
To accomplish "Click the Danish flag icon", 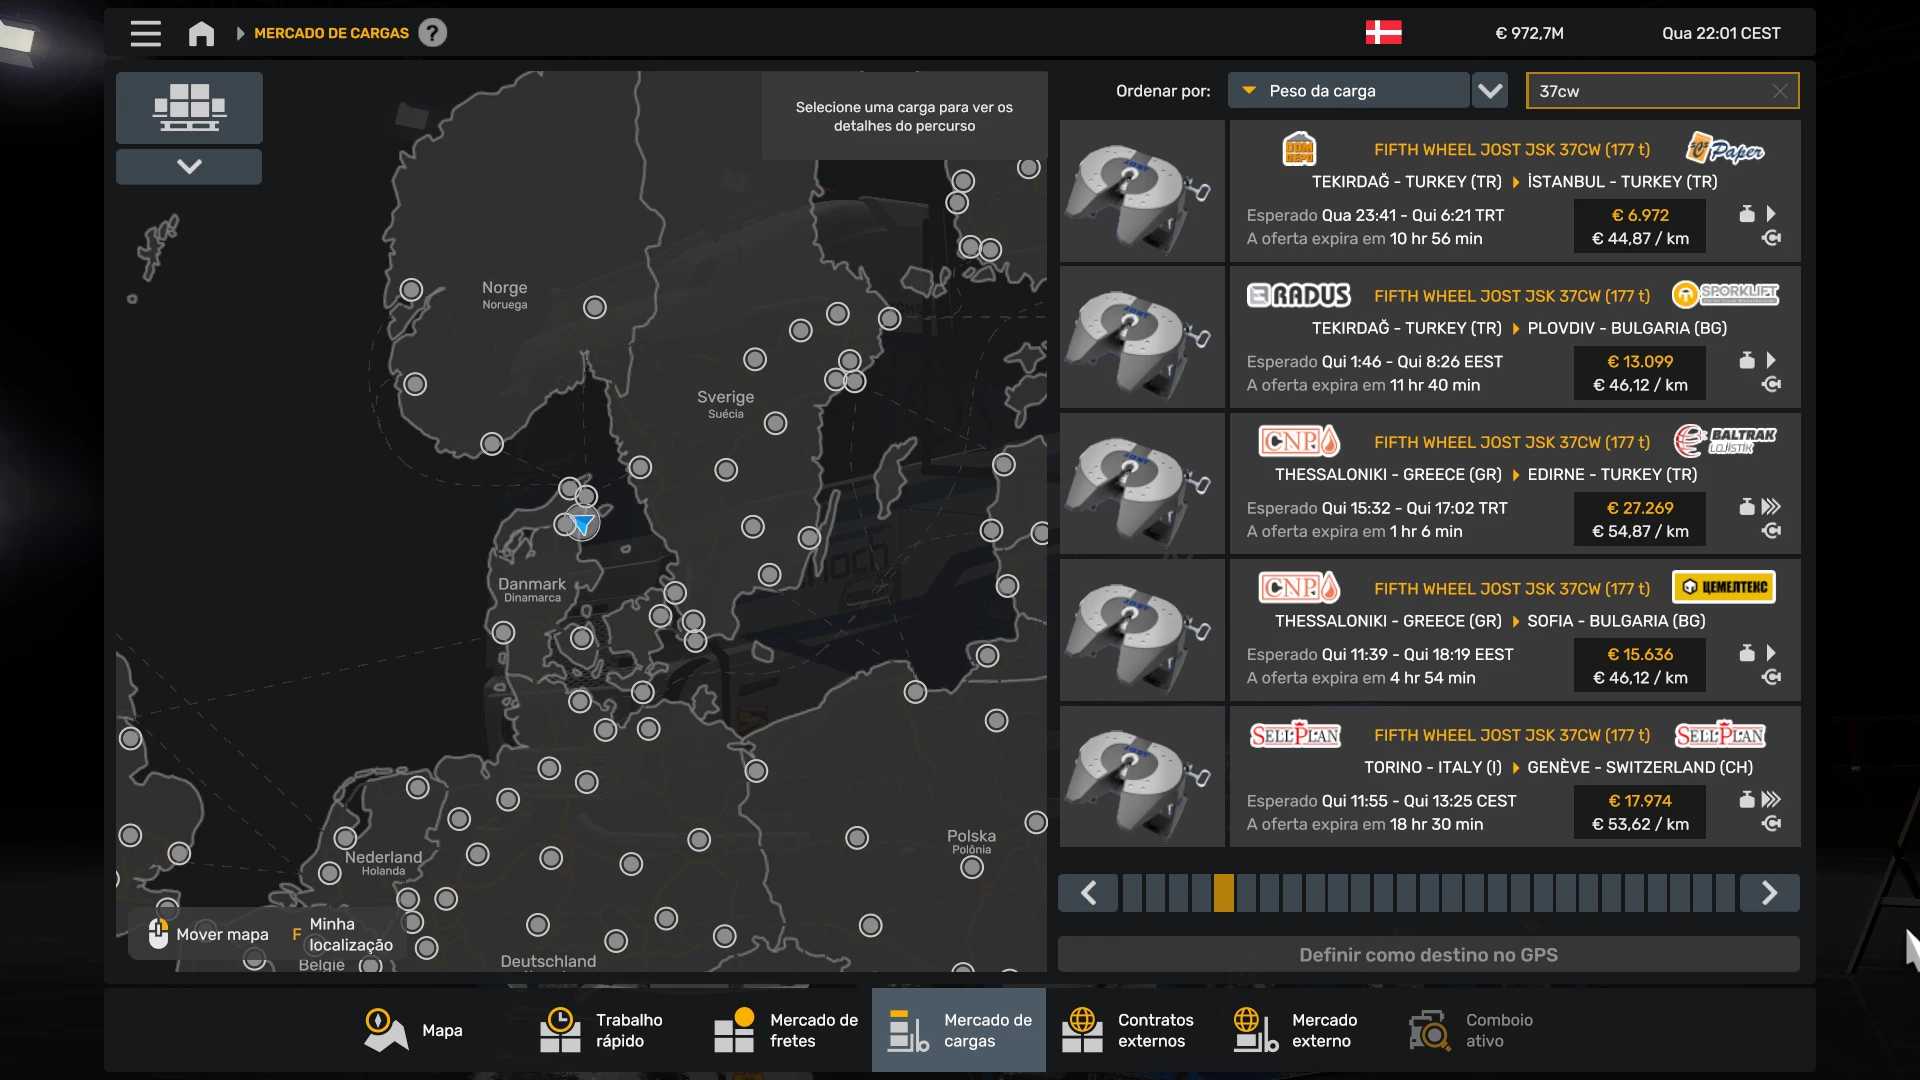I will click(x=1383, y=33).
